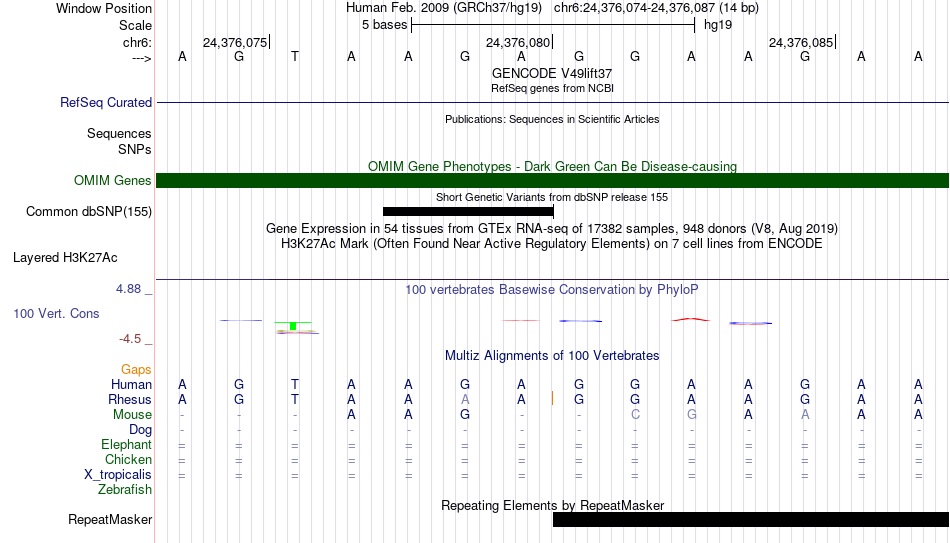Click the Chicken species label
950x543 pixels.
coord(128,459)
